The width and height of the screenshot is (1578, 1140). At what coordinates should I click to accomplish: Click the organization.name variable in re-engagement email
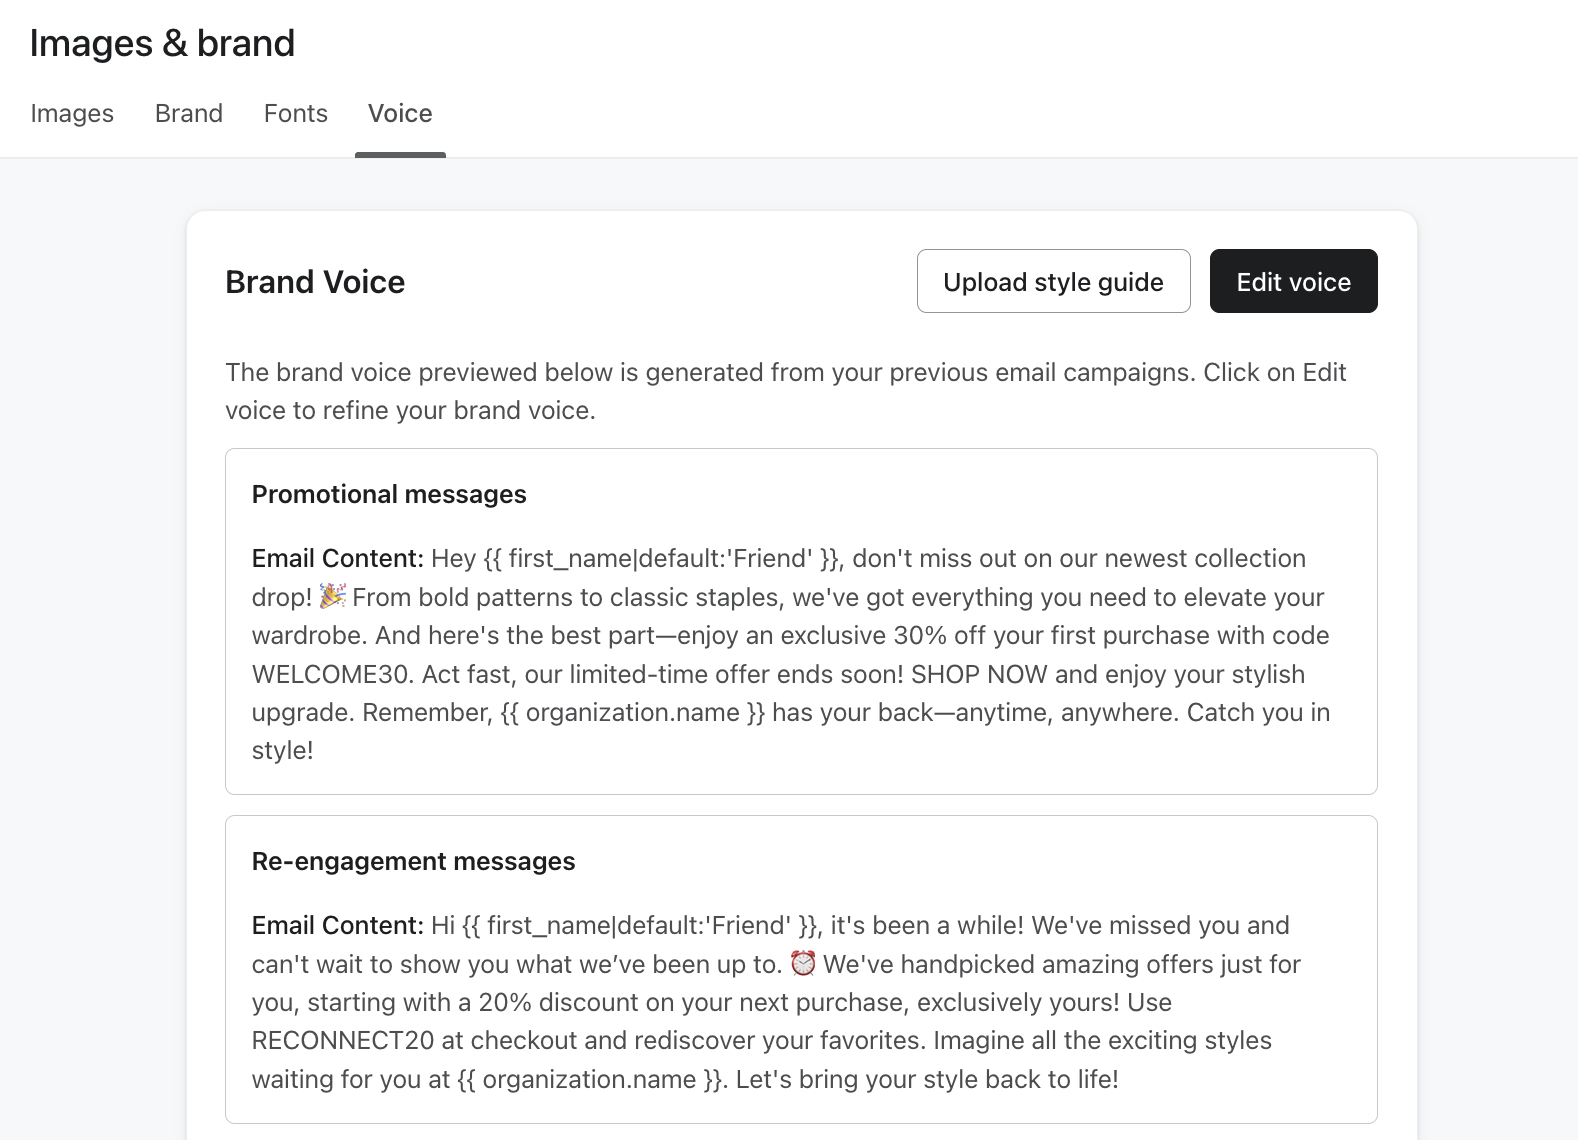(588, 1079)
